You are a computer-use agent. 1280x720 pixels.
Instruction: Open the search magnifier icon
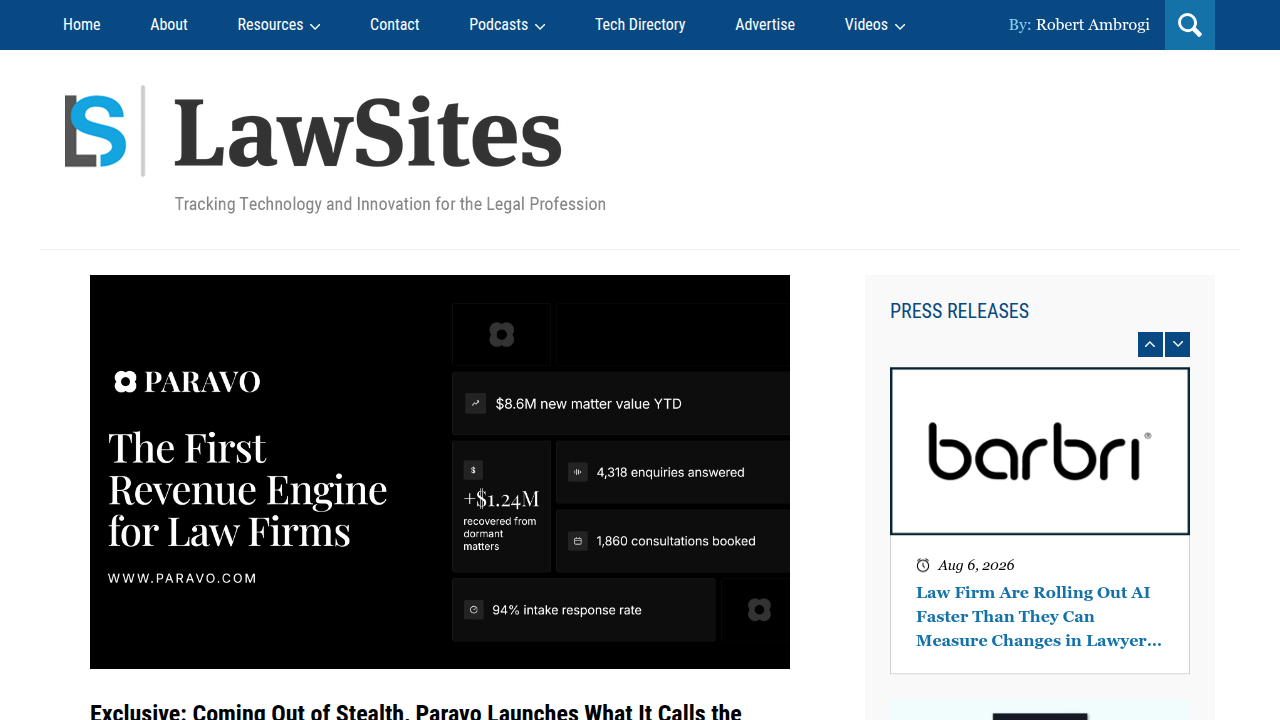click(x=1190, y=25)
